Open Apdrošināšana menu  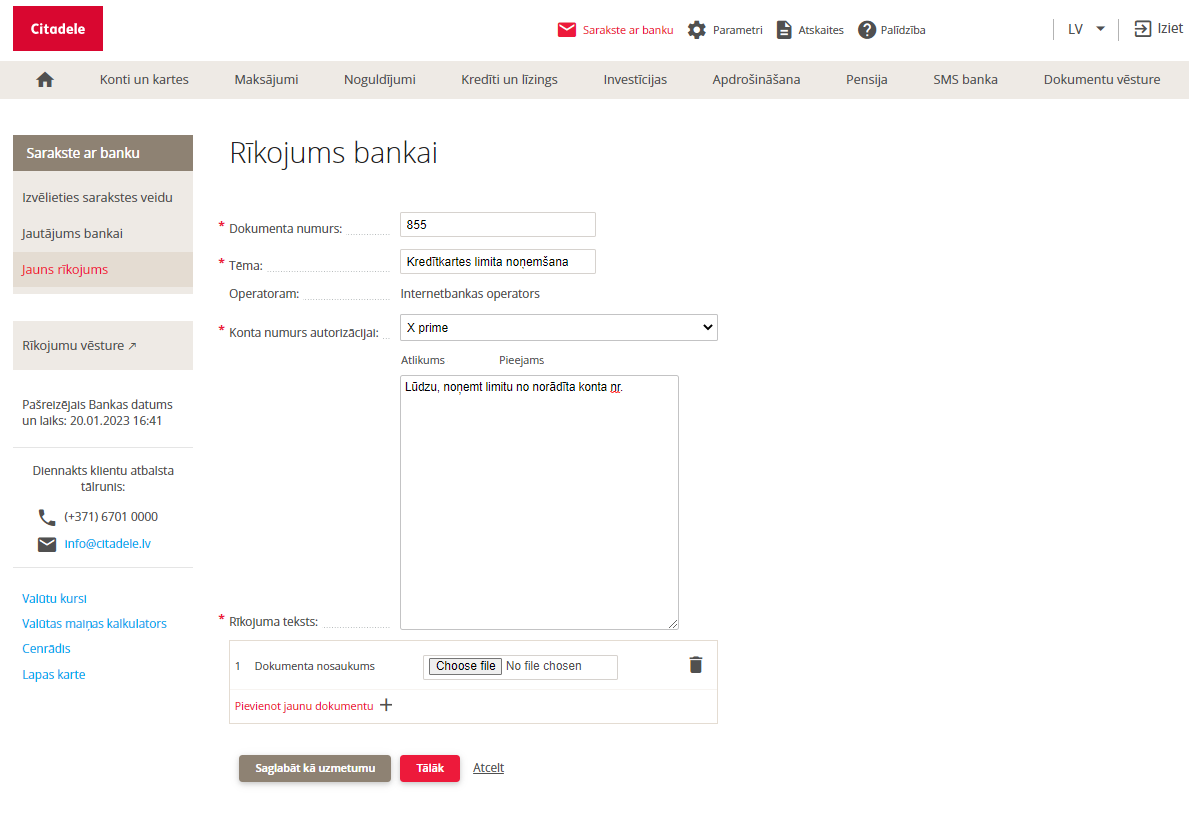(x=756, y=80)
